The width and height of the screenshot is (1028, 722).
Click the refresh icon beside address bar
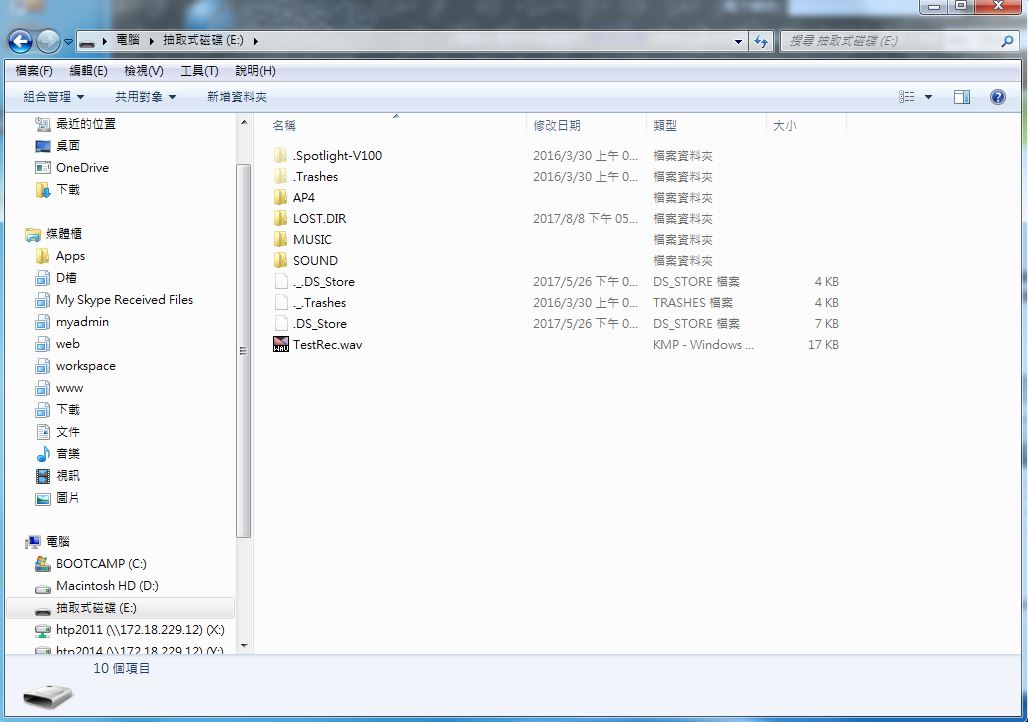[x=761, y=41]
